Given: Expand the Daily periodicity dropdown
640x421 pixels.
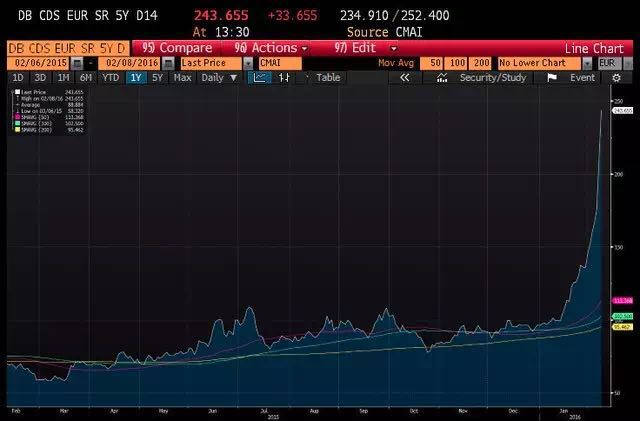Looking at the screenshot, I should [x=216, y=77].
